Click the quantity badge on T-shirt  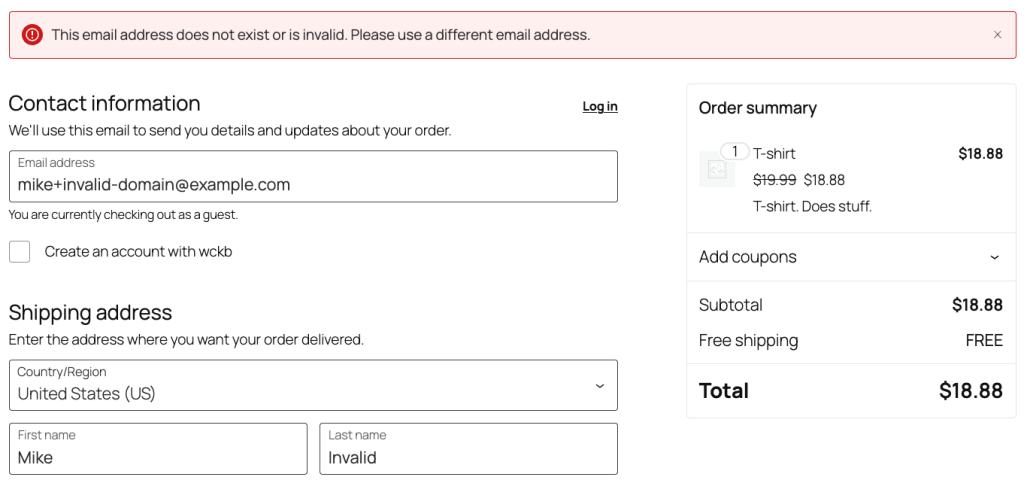click(x=735, y=152)
